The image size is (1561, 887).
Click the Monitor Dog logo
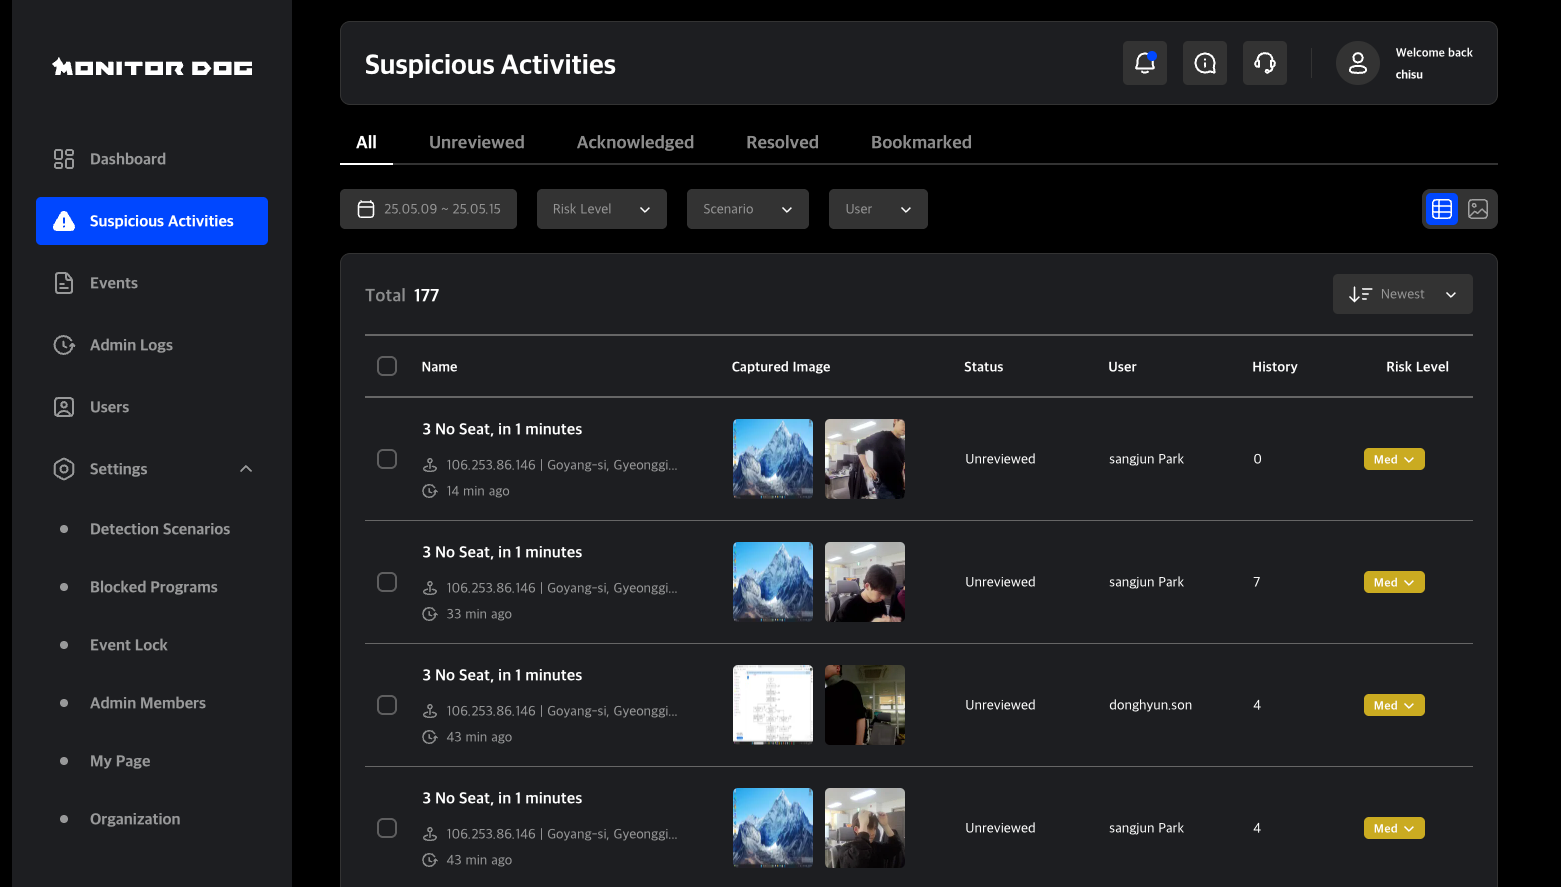(152, 67)
